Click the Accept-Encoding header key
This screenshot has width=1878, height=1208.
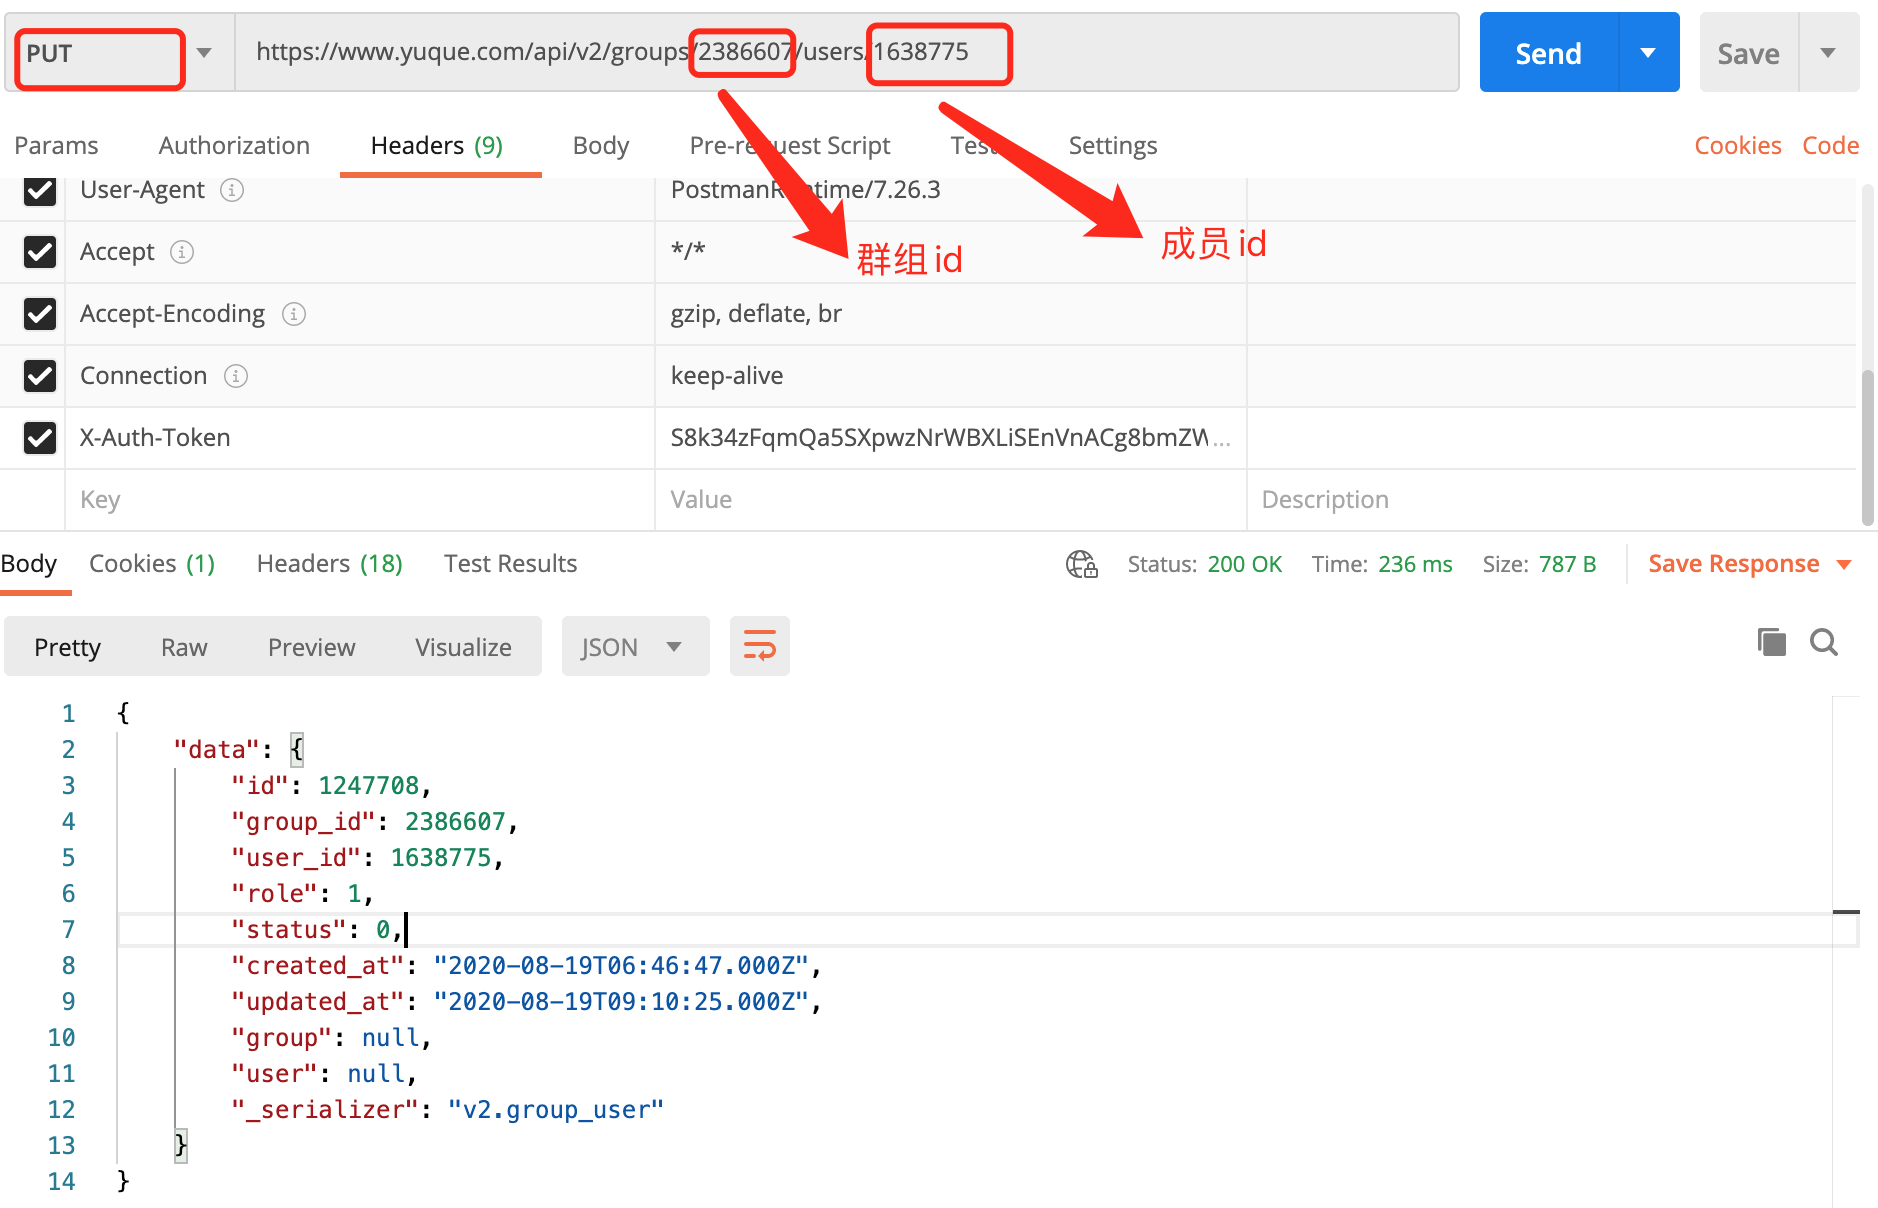tap(172, 314)
